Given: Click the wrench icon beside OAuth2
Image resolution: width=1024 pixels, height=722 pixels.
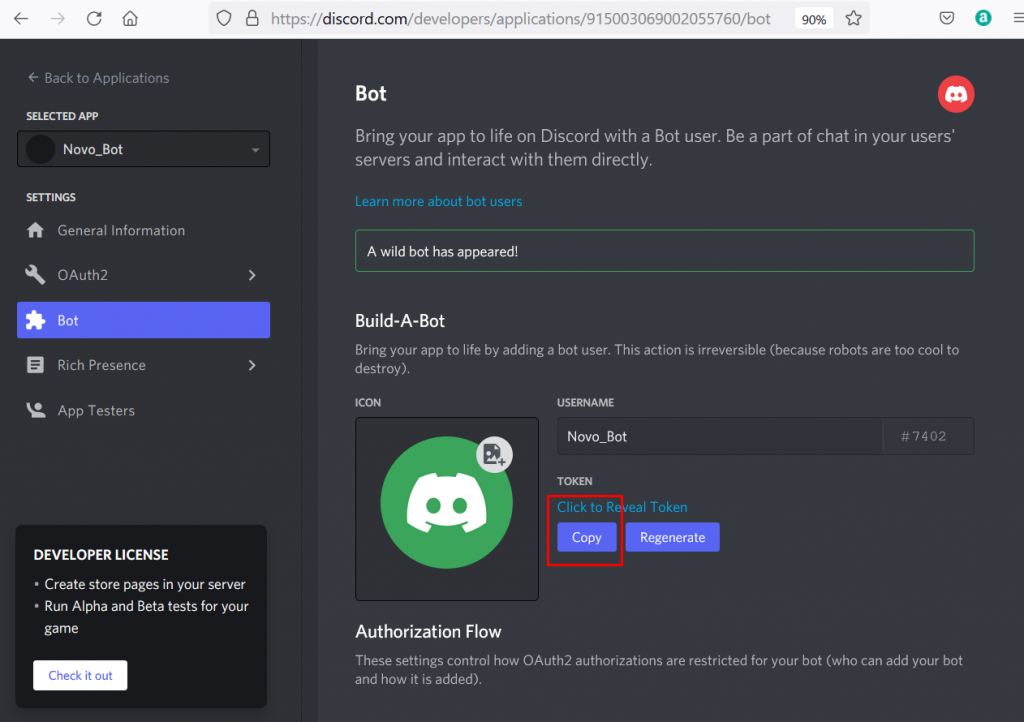Looking at the screenshot, I should tap(35, 275).
